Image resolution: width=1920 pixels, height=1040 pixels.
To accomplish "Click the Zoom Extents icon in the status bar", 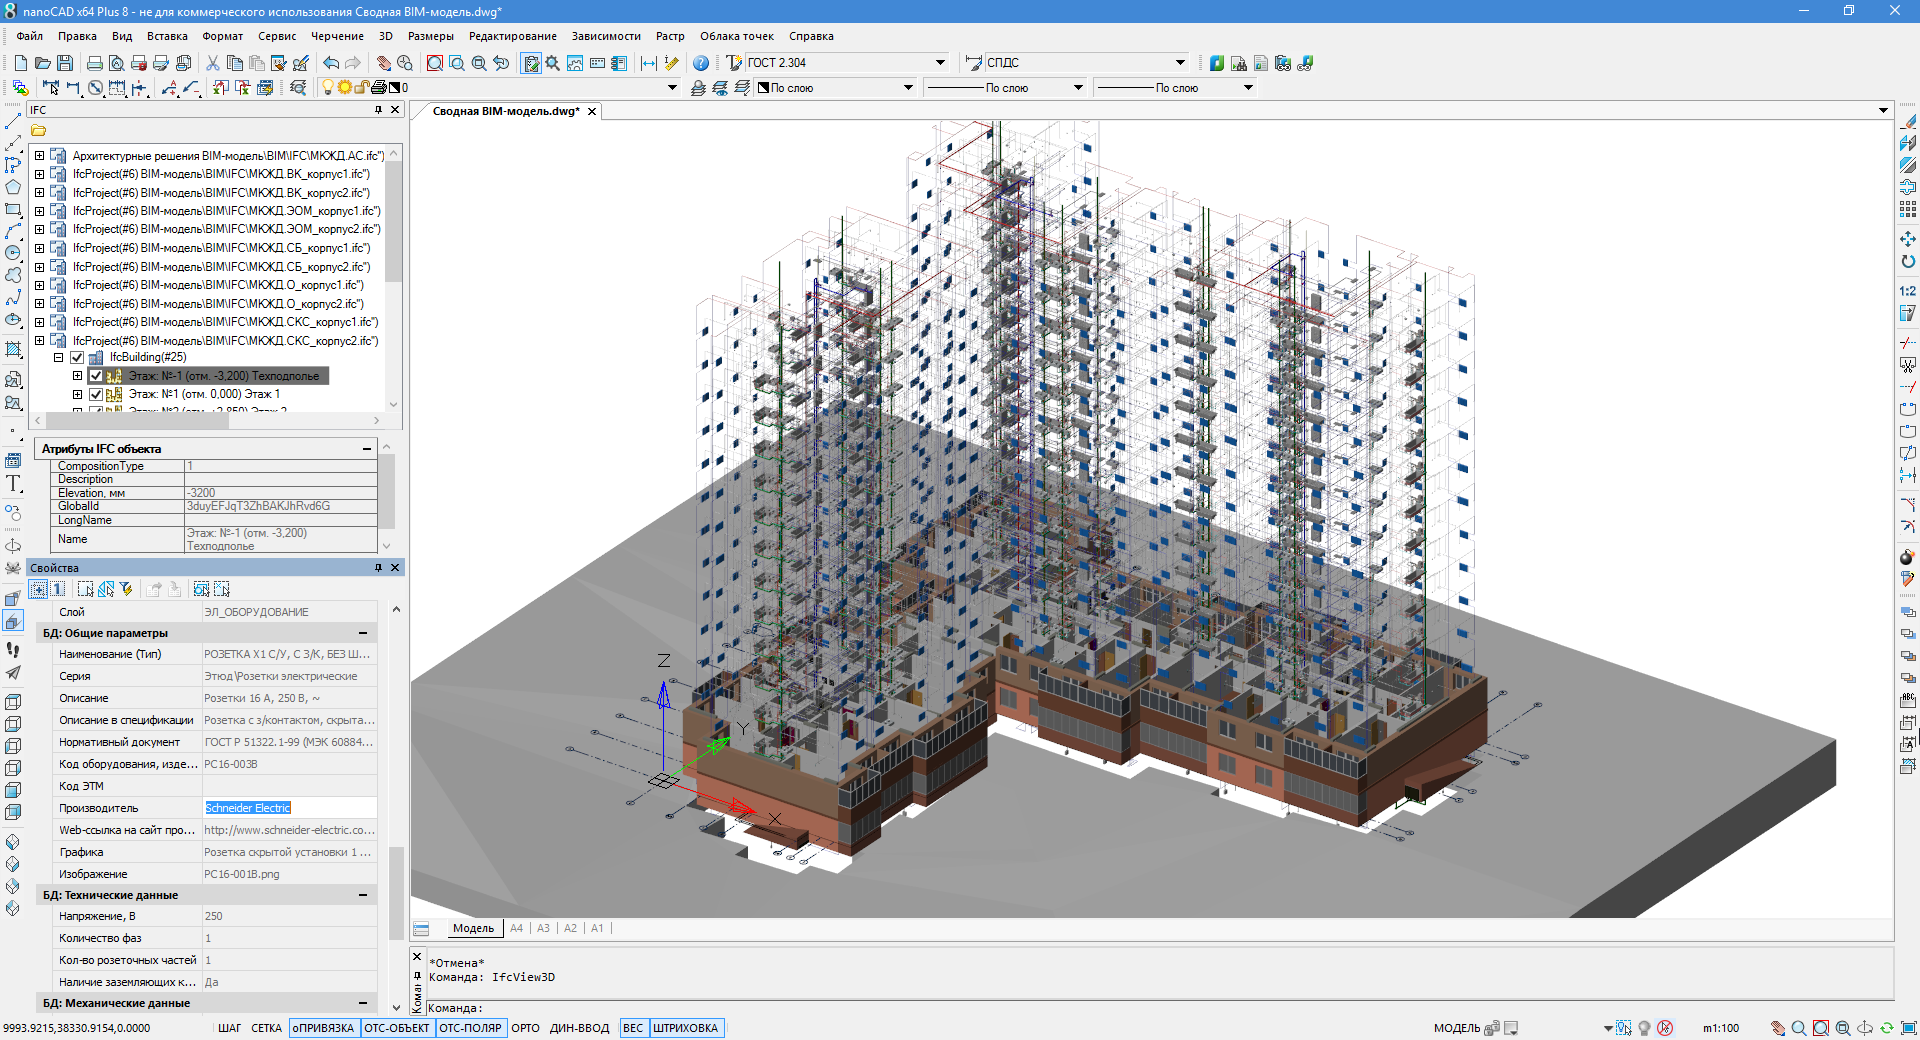I will 1843,1029.
